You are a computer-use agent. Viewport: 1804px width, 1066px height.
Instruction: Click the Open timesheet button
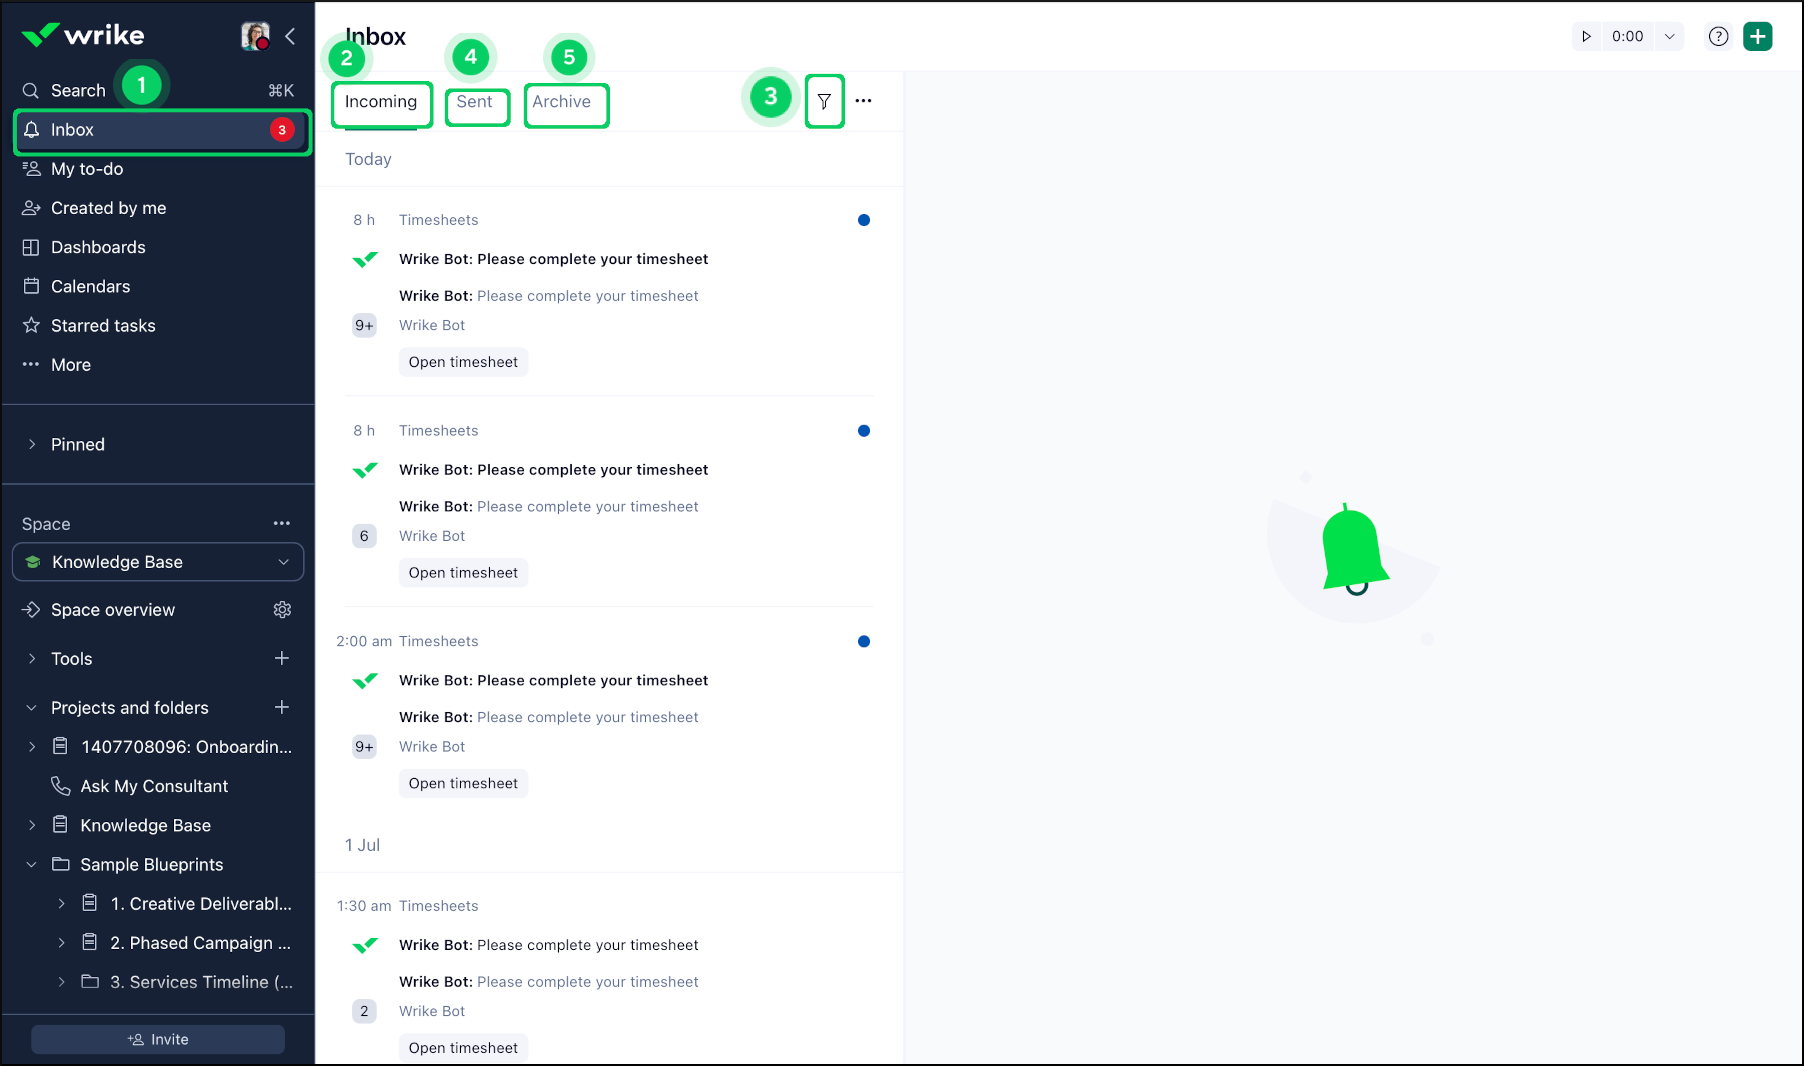point(463,361)
